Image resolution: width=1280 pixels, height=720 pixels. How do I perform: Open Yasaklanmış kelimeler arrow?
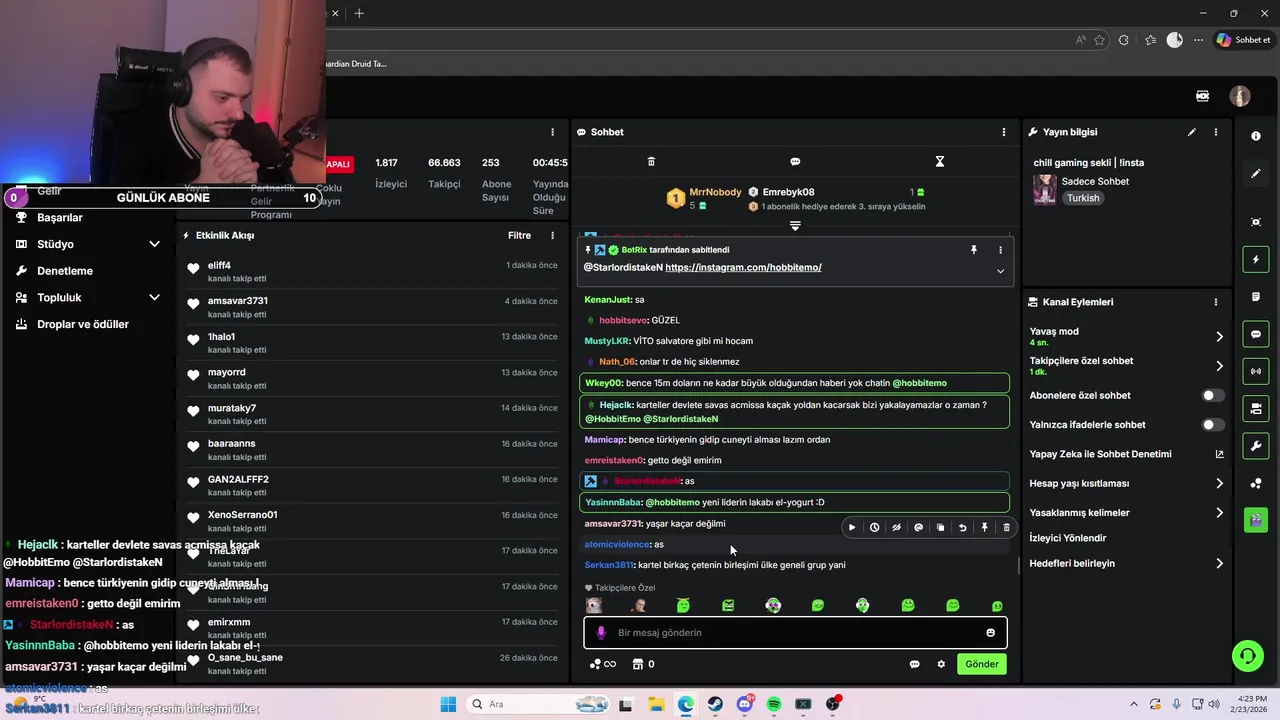(x=1219, y=513)
